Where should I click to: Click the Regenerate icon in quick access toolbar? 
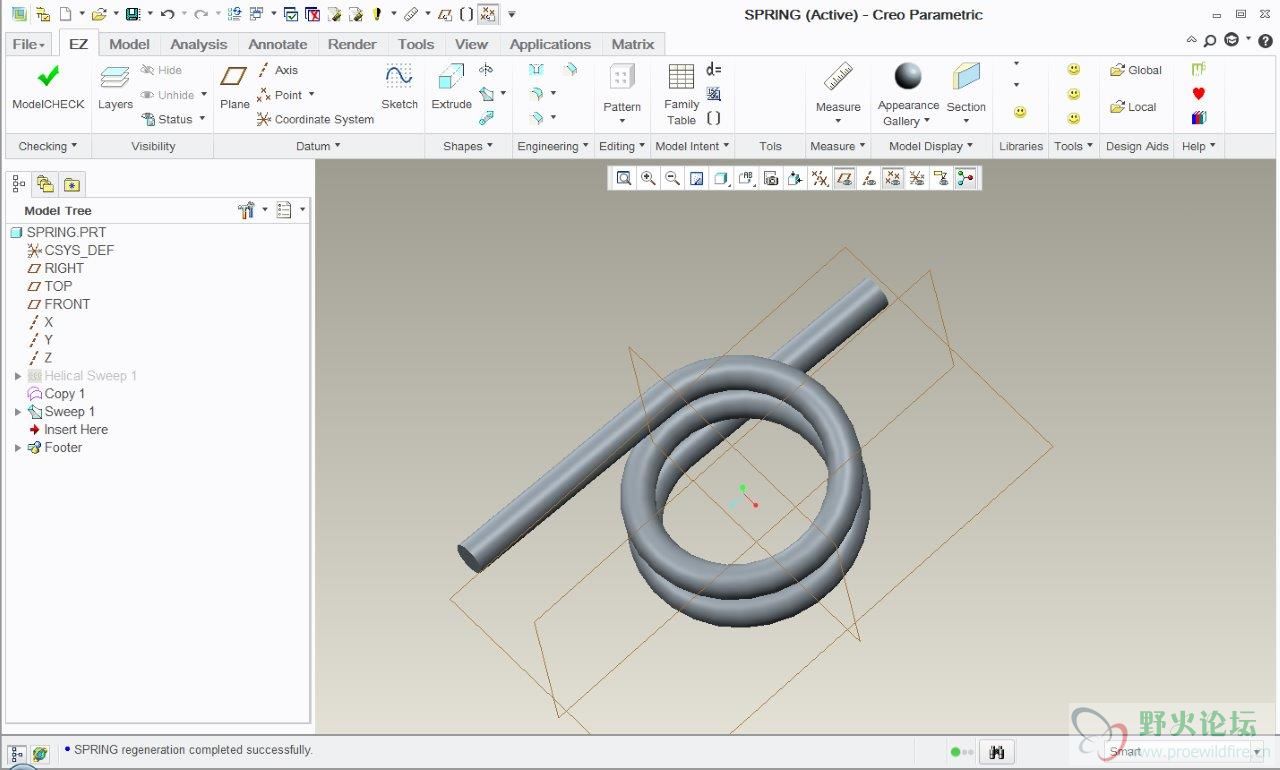click(x=234, y=14)
